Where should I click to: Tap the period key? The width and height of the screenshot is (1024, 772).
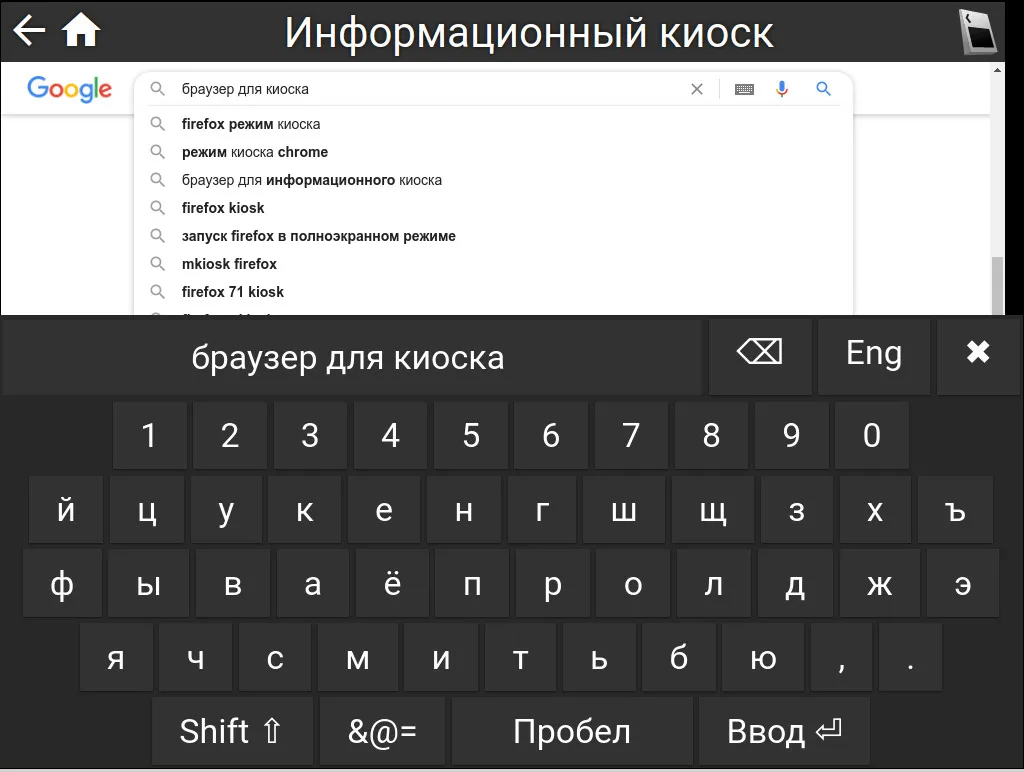910,657
